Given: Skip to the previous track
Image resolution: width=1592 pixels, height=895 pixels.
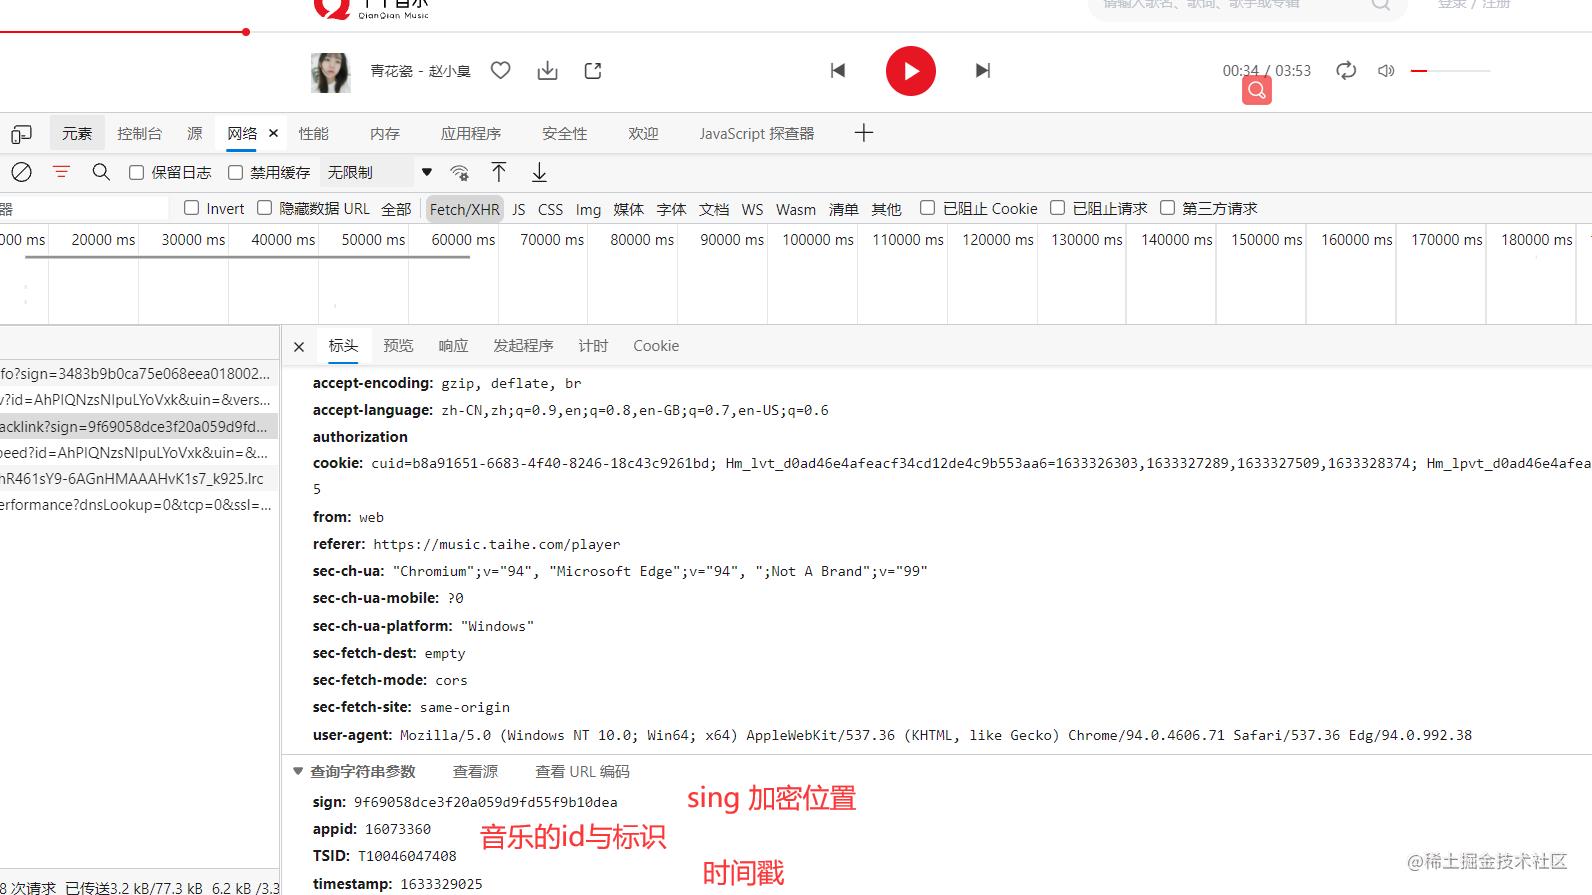Looking at the screenshot, I should pos(838,70).
